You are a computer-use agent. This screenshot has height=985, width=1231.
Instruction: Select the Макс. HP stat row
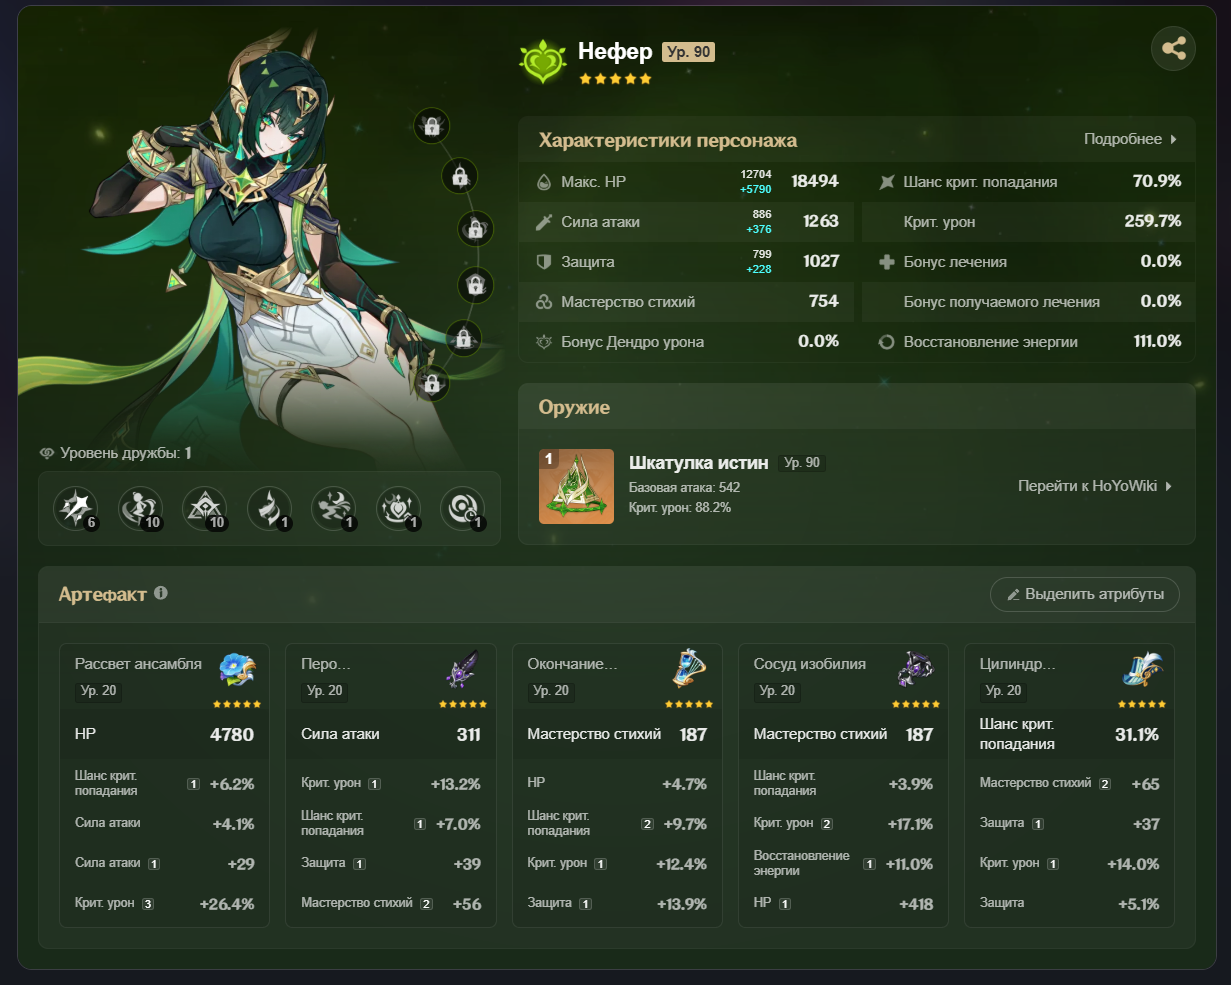tap(687, 181)
